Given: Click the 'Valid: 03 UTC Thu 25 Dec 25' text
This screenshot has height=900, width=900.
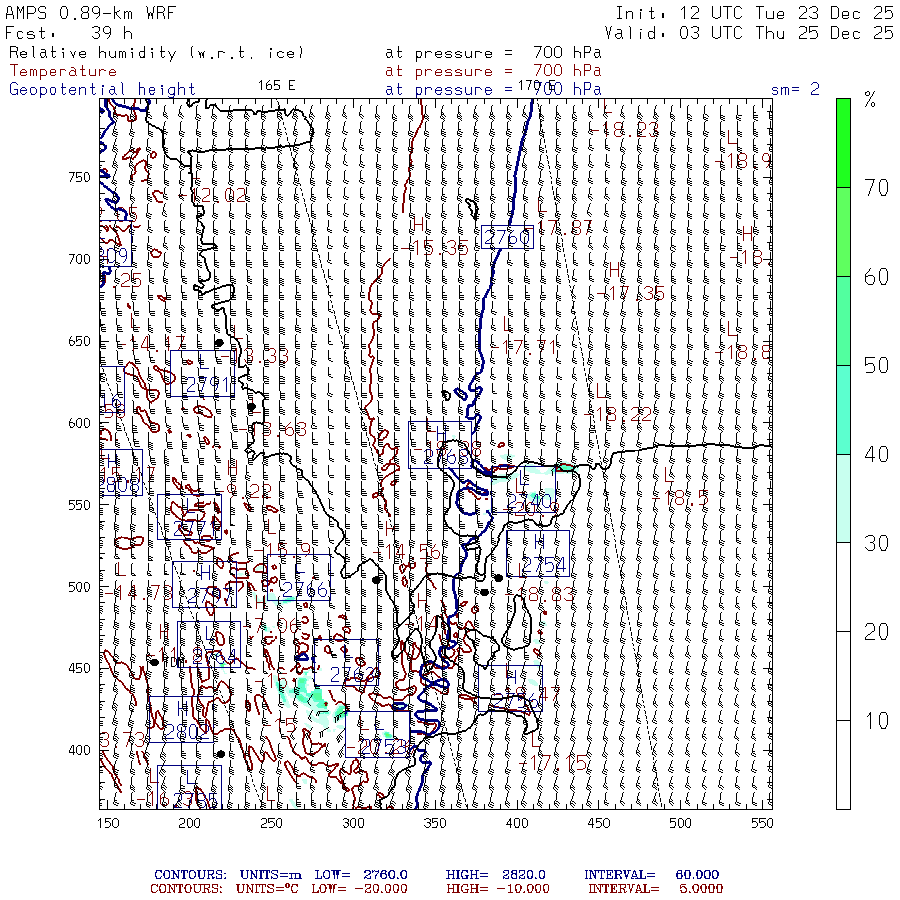Looking at the screenshot, I should coord(749,33).
